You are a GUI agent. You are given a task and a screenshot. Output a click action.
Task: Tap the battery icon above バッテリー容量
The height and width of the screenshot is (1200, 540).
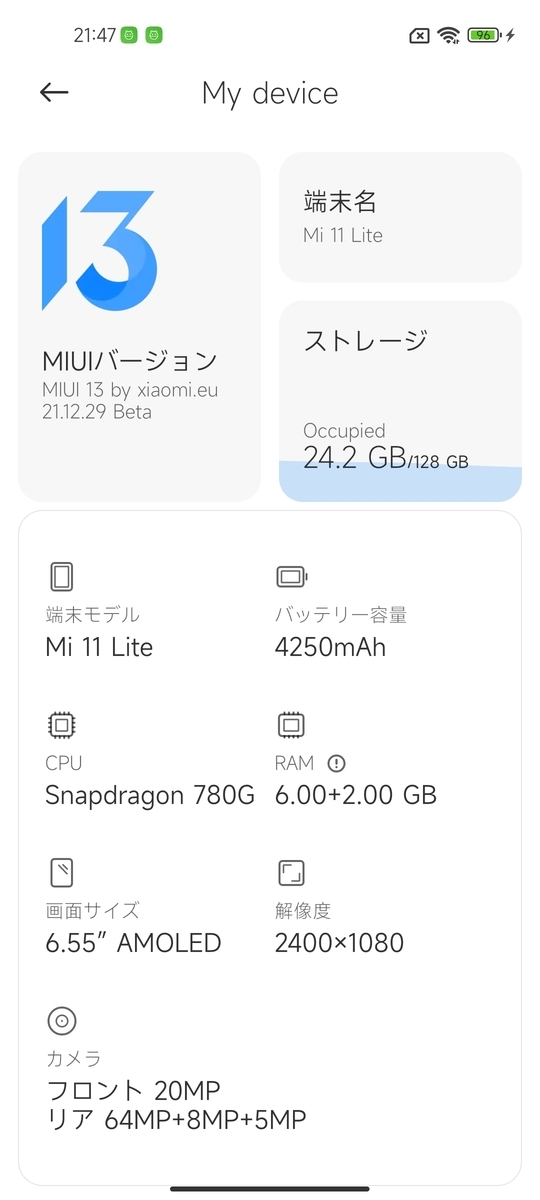coord(292,577)
